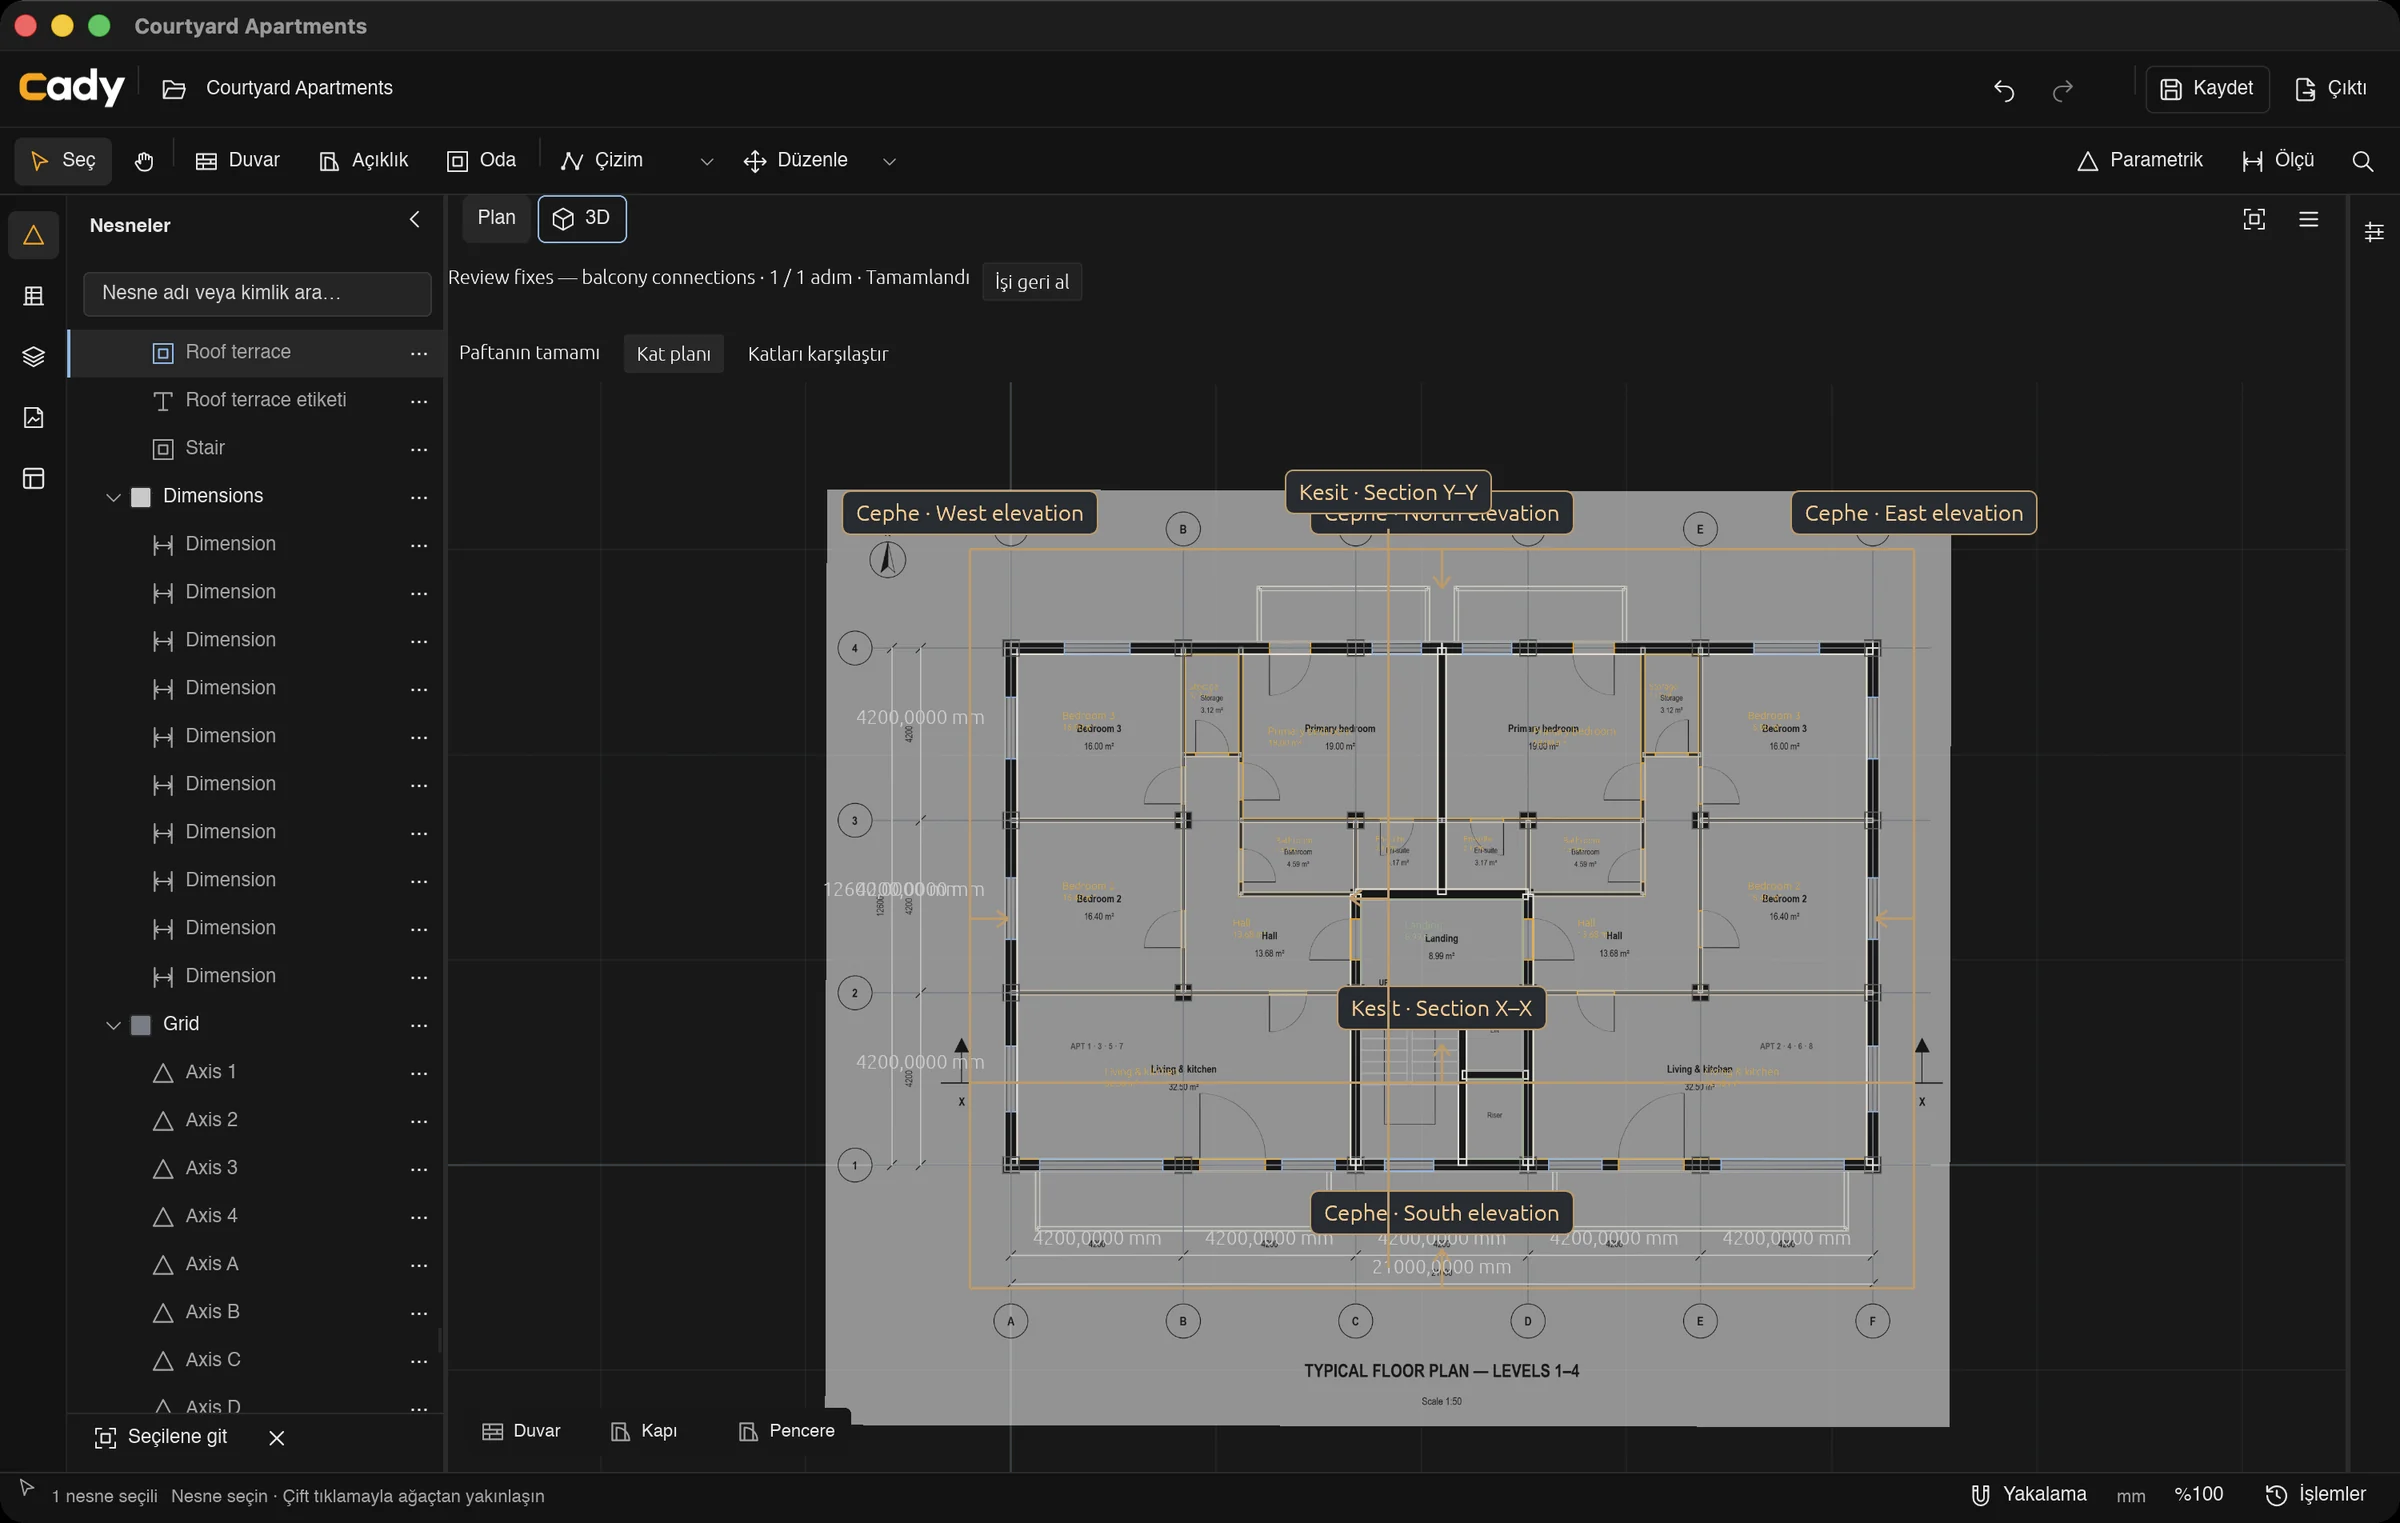
Task: Click the Cephe · West elevation marker
Action: tap(969, 513)
